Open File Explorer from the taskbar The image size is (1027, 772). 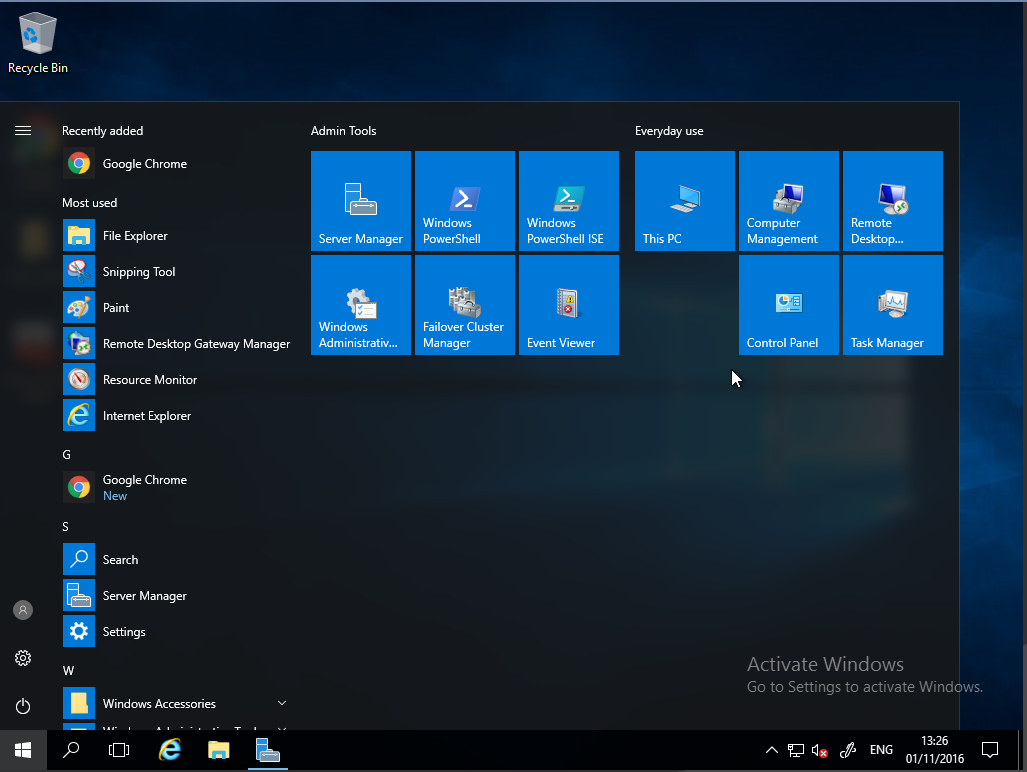tap(219, 750)
